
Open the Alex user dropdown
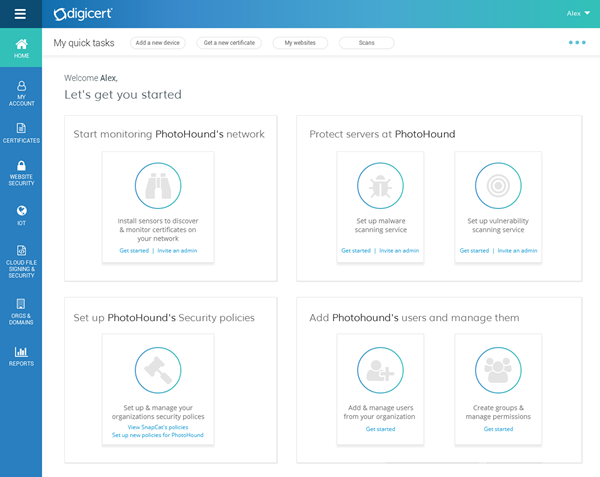tap(579, 13)
